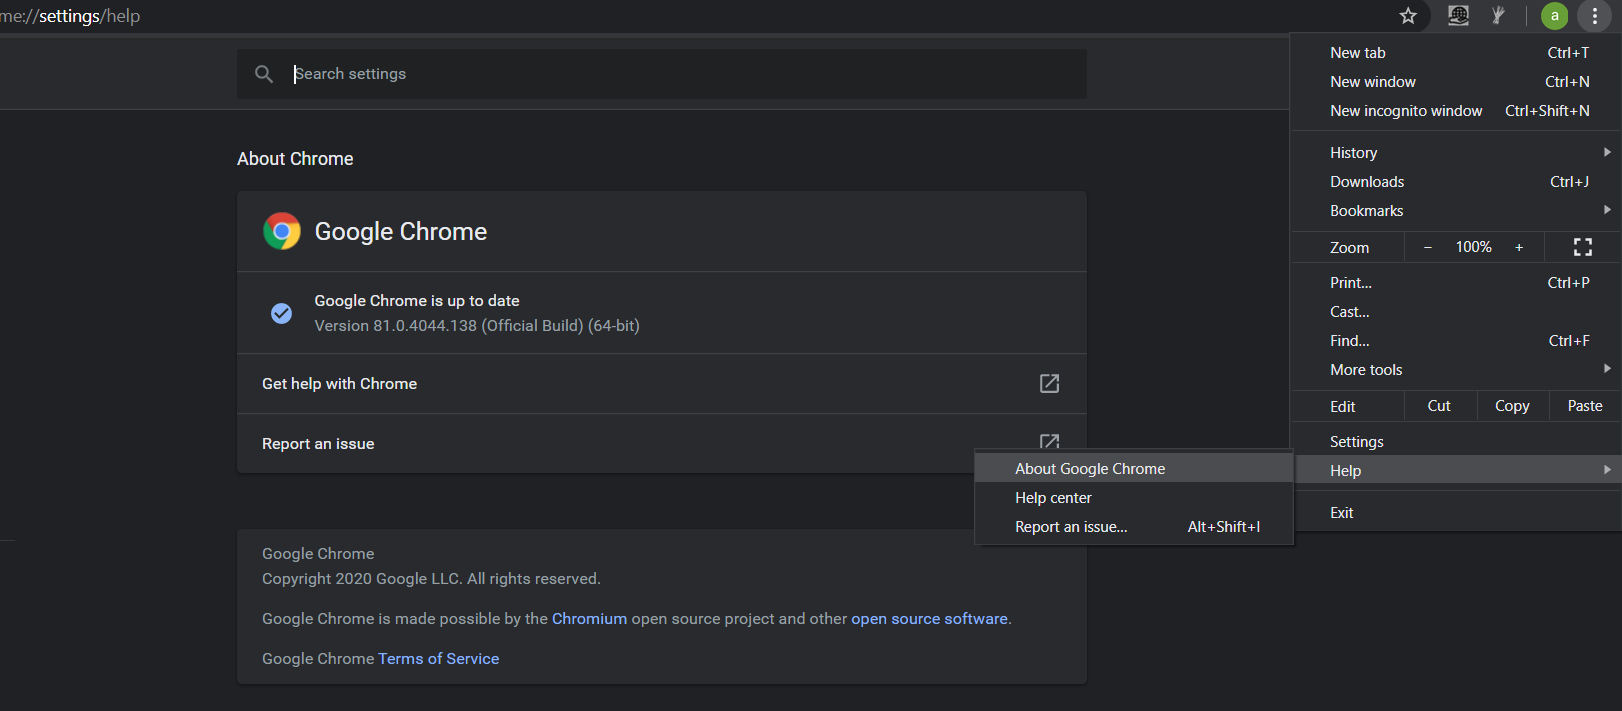
Task: Click the Version 81.0.4044.138 text
Action: tap(477, 326)
